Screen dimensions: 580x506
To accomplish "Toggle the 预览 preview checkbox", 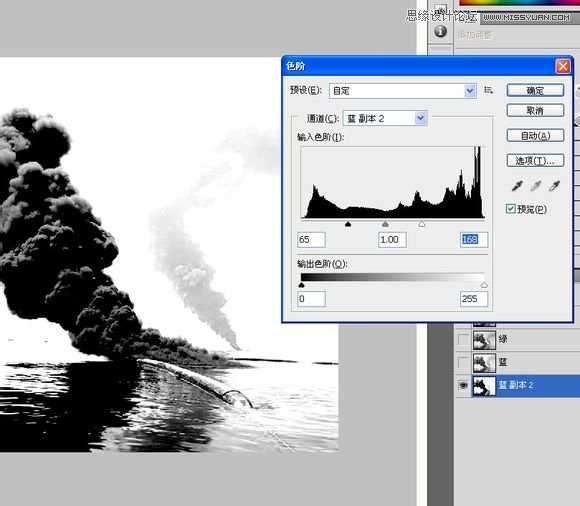I will 510,209.
